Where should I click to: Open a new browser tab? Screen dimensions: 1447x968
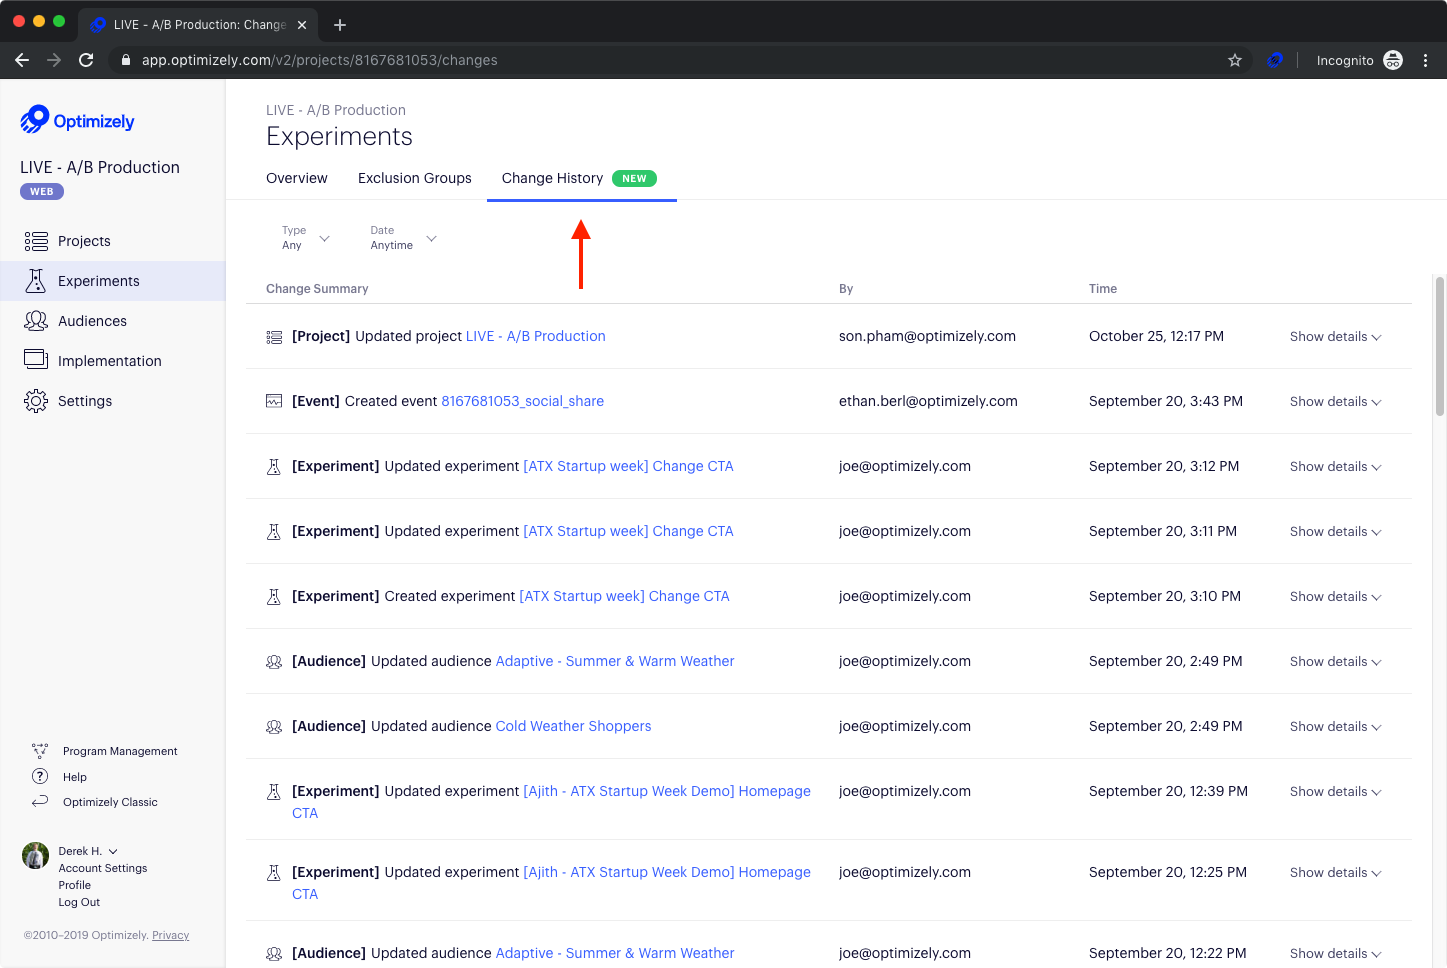(340, 25)
